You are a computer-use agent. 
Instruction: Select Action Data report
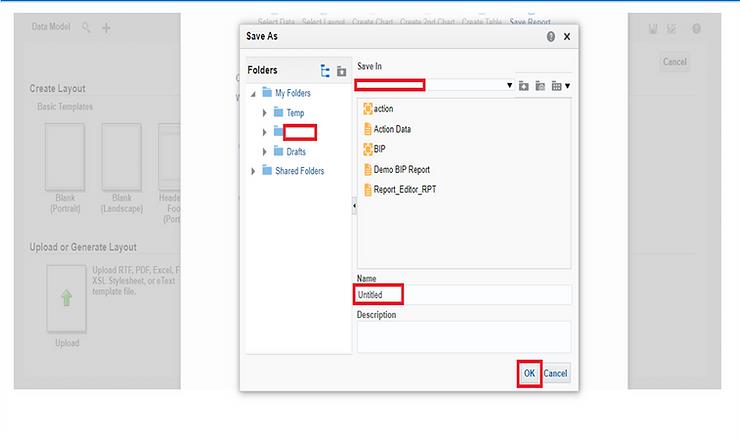coord(392,129)
